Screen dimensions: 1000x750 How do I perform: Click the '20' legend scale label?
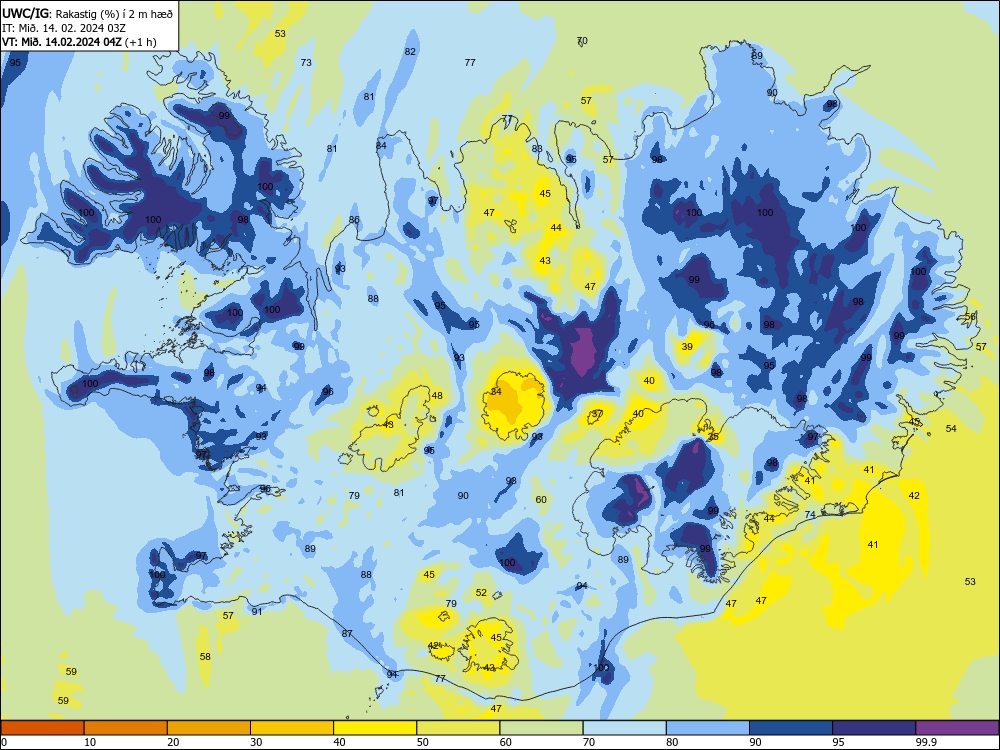173,742
